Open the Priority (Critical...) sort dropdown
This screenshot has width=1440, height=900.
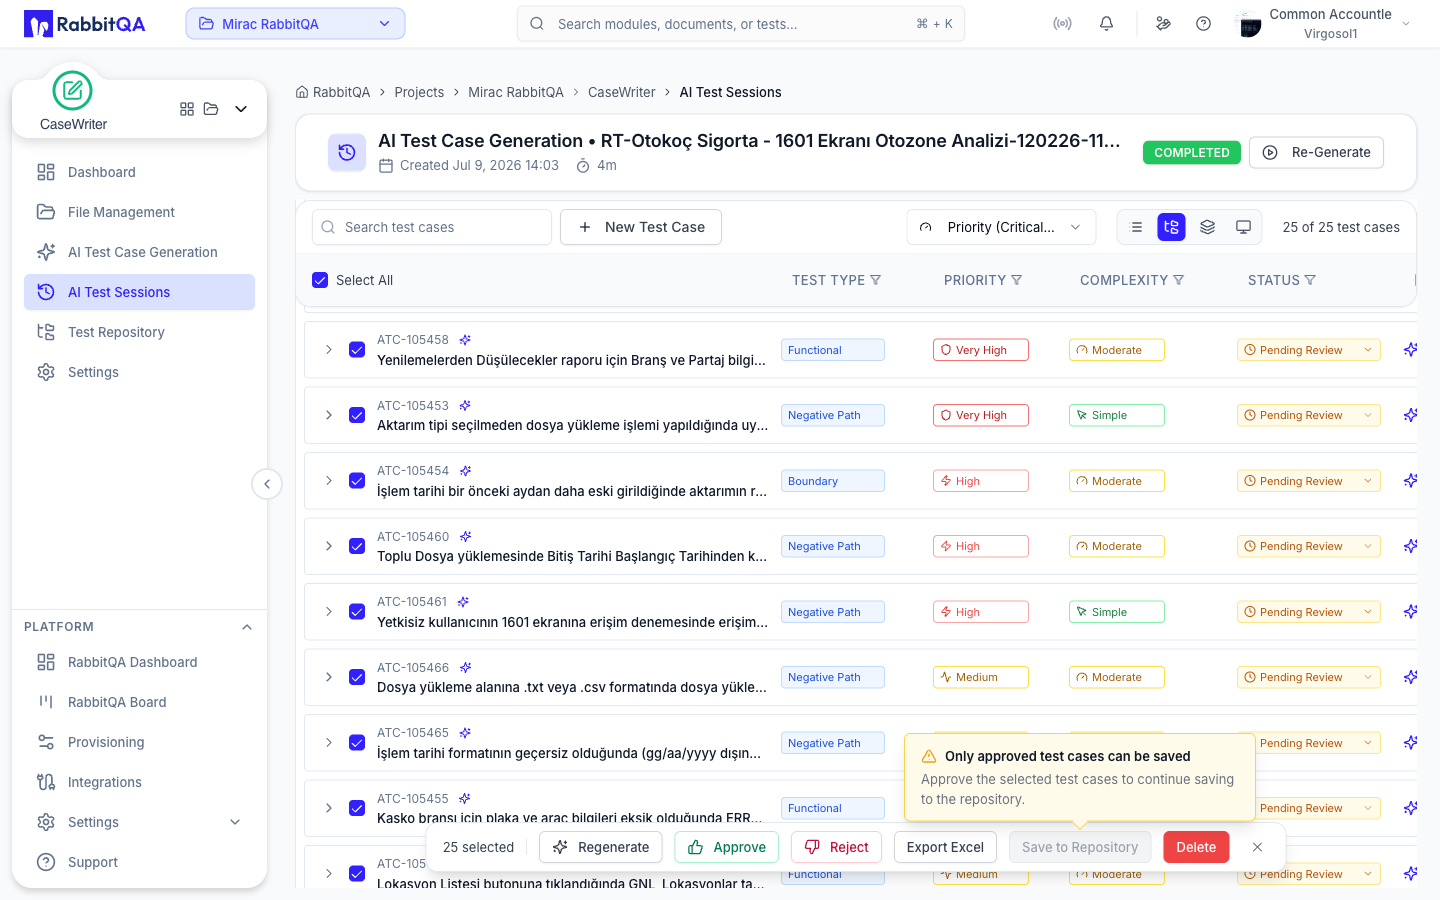tap(1001, 227)
